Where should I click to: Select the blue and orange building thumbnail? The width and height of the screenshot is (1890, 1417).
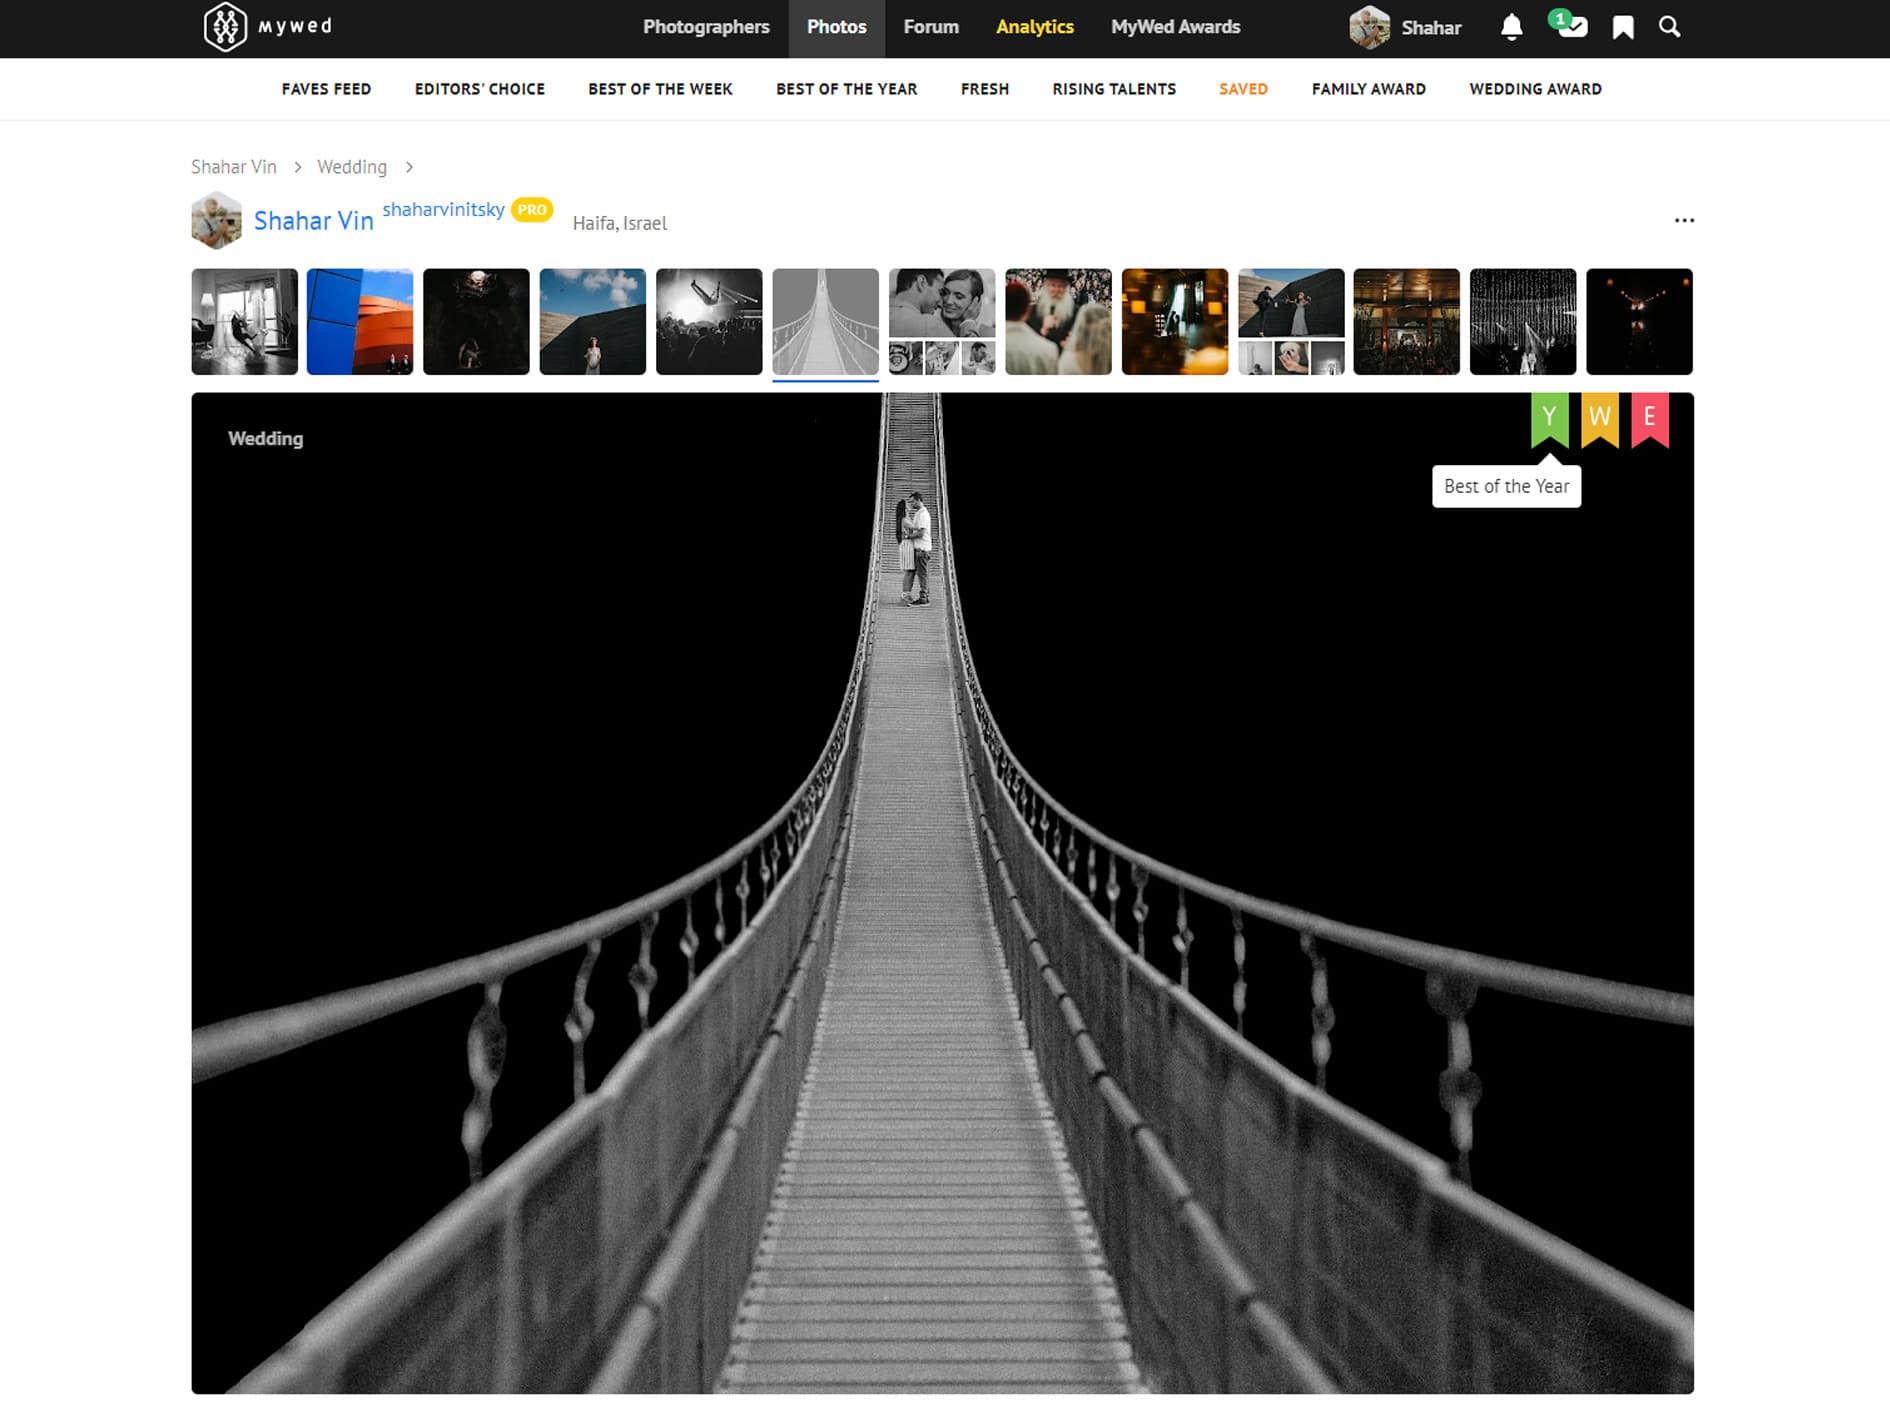click(x=360, y=322)
